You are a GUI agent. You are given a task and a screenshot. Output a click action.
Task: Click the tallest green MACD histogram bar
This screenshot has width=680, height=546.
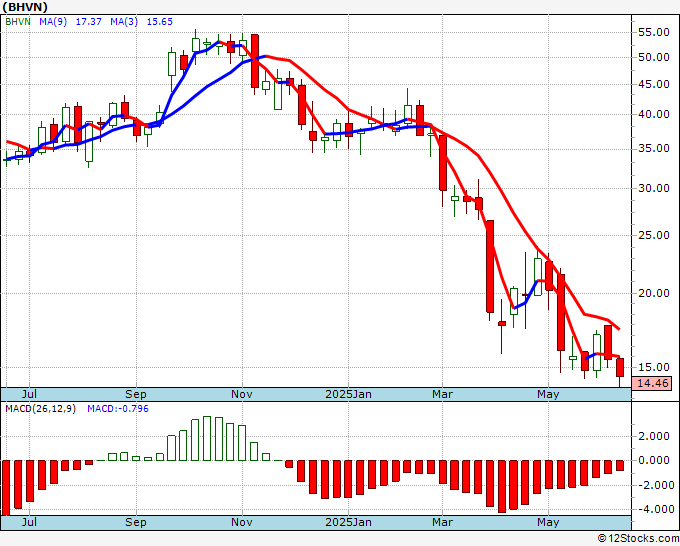(207, 438)
